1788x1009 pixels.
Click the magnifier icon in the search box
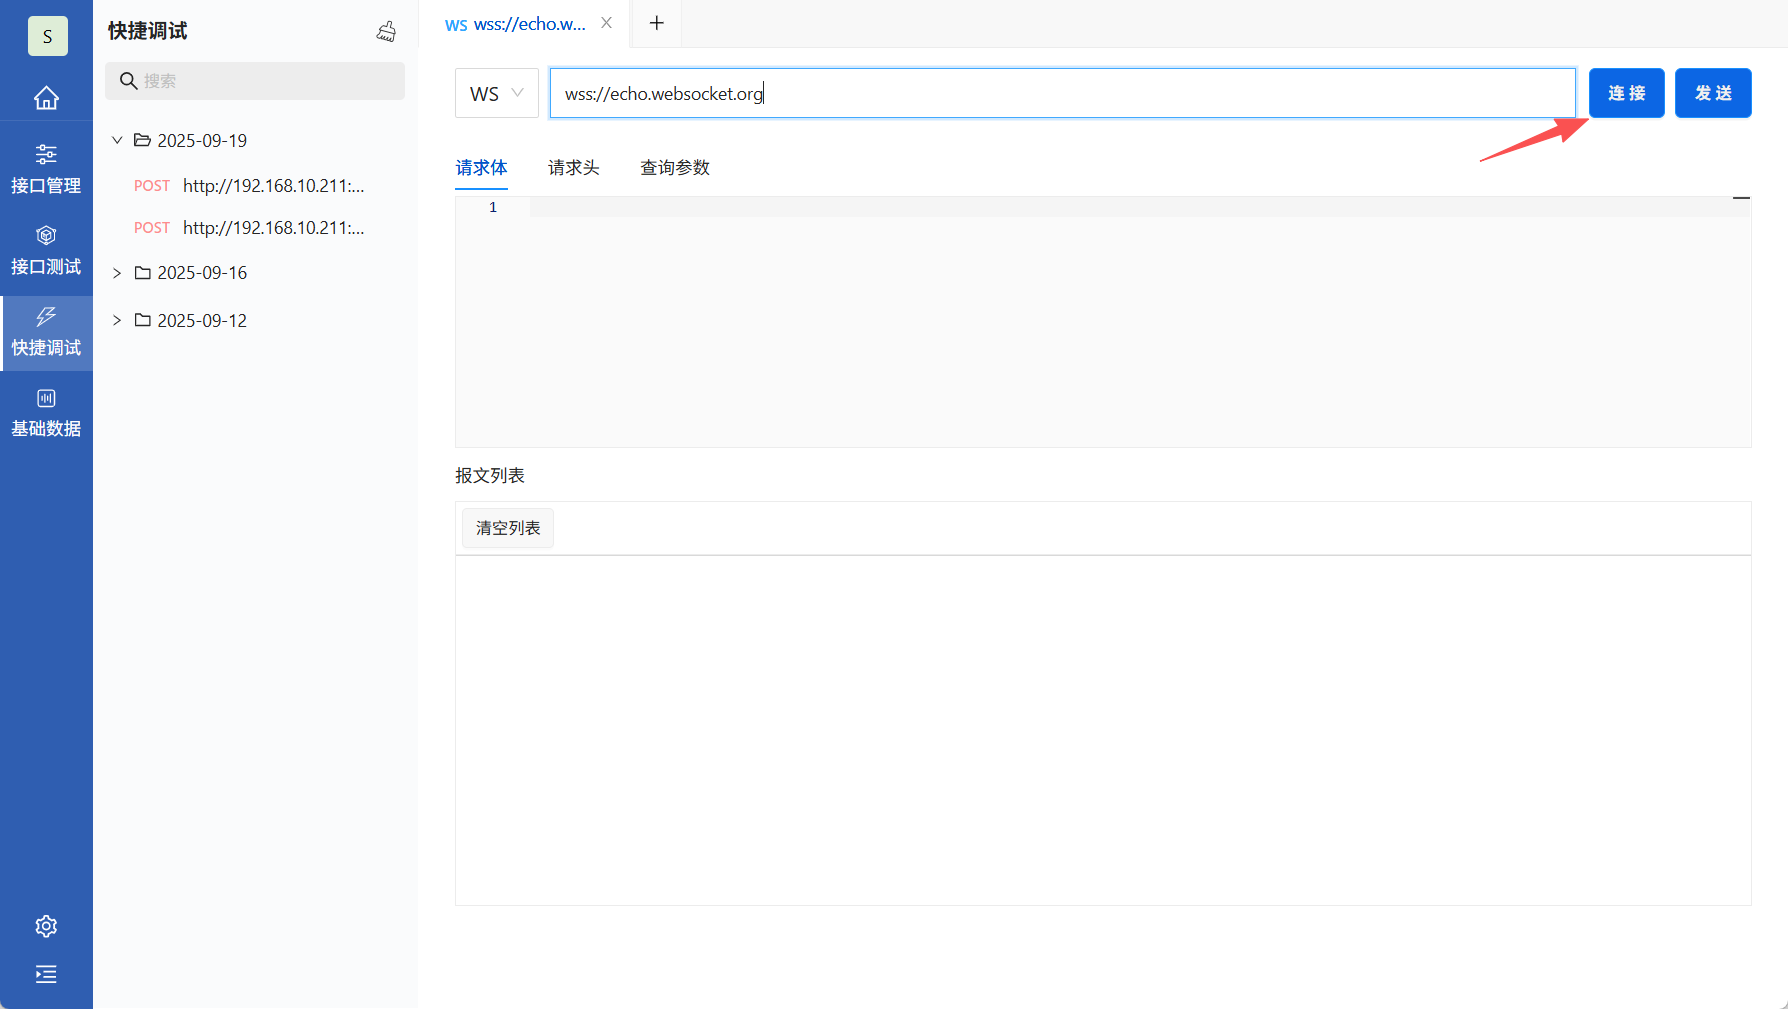click(x=129, y=80)
